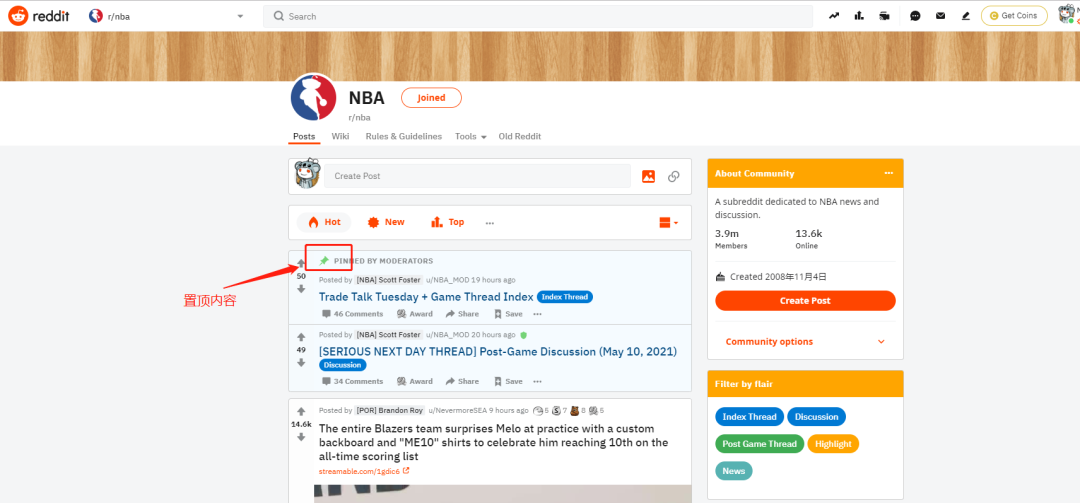Toggle the Highlight flair filter
The height and width of the screenshot is (503, 1080).
pos(833,444)
